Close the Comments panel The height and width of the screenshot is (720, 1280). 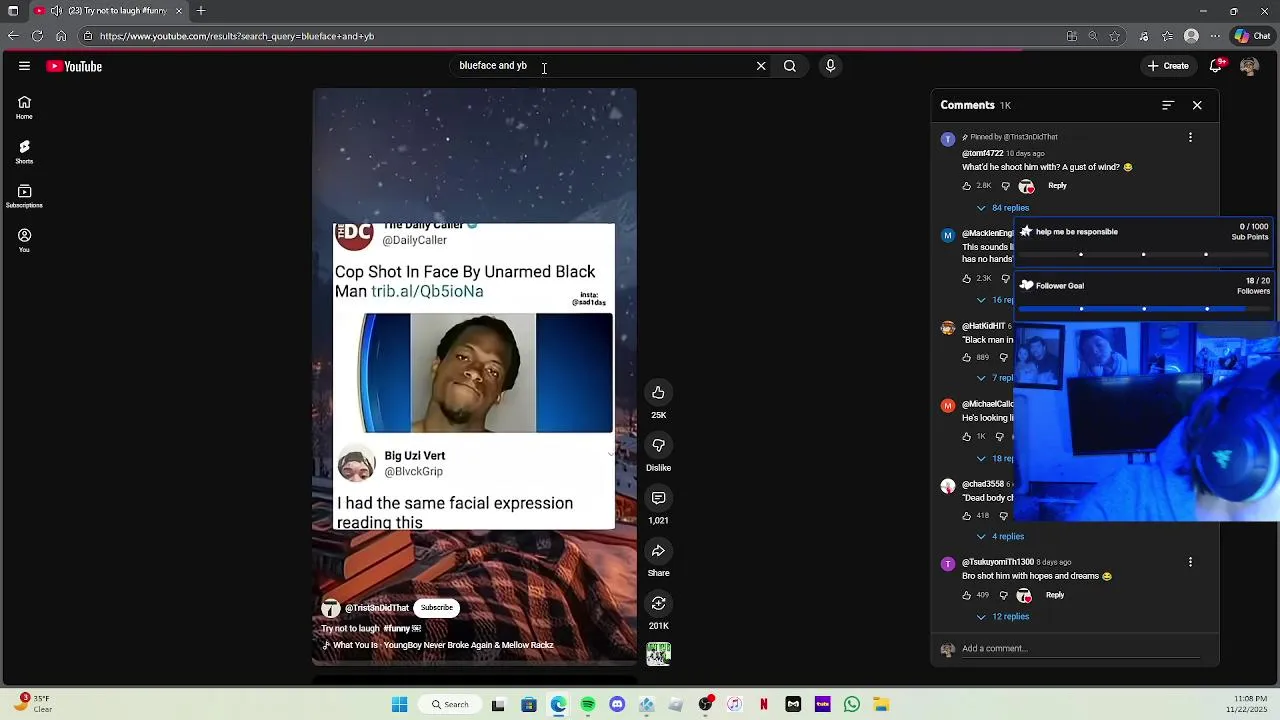click(1197, 105)
